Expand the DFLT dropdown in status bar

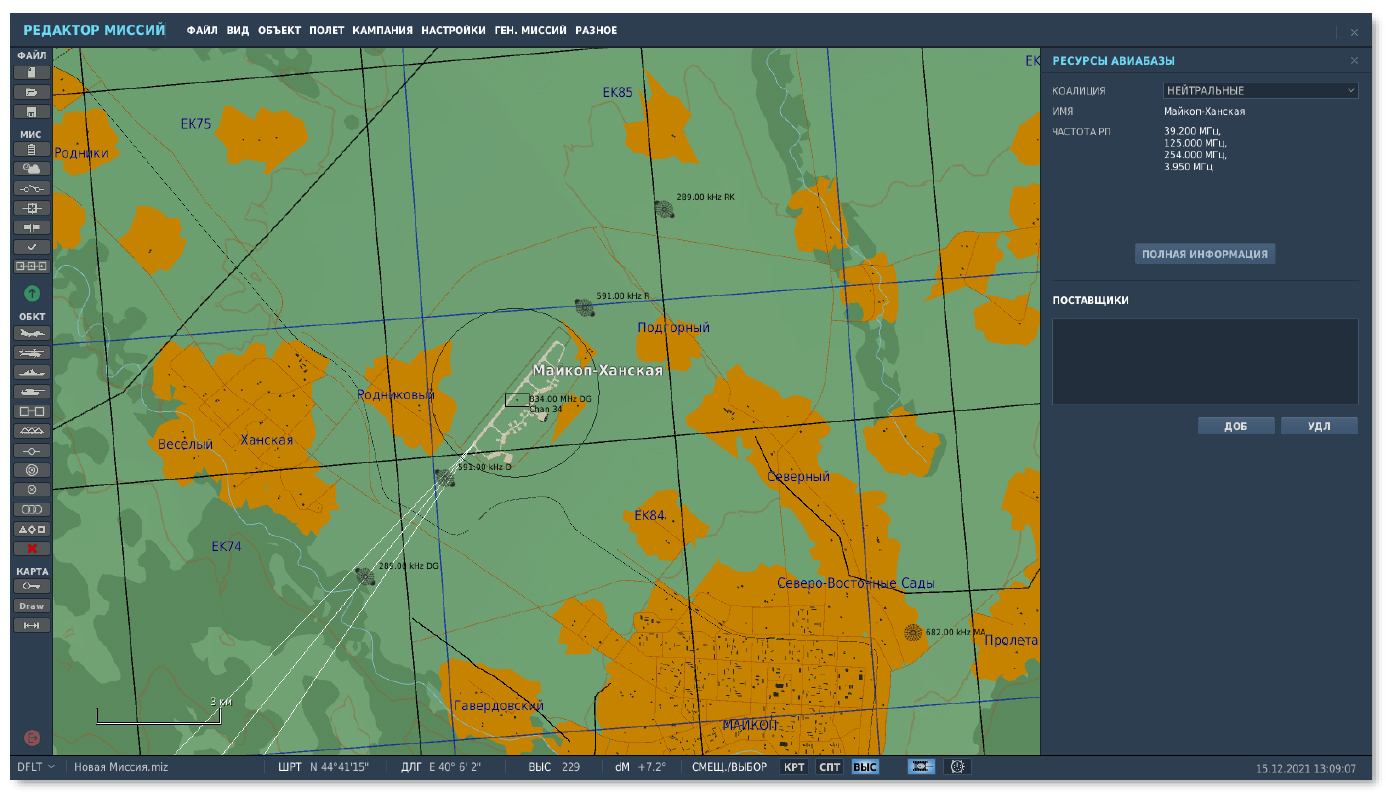click(36, 767)
